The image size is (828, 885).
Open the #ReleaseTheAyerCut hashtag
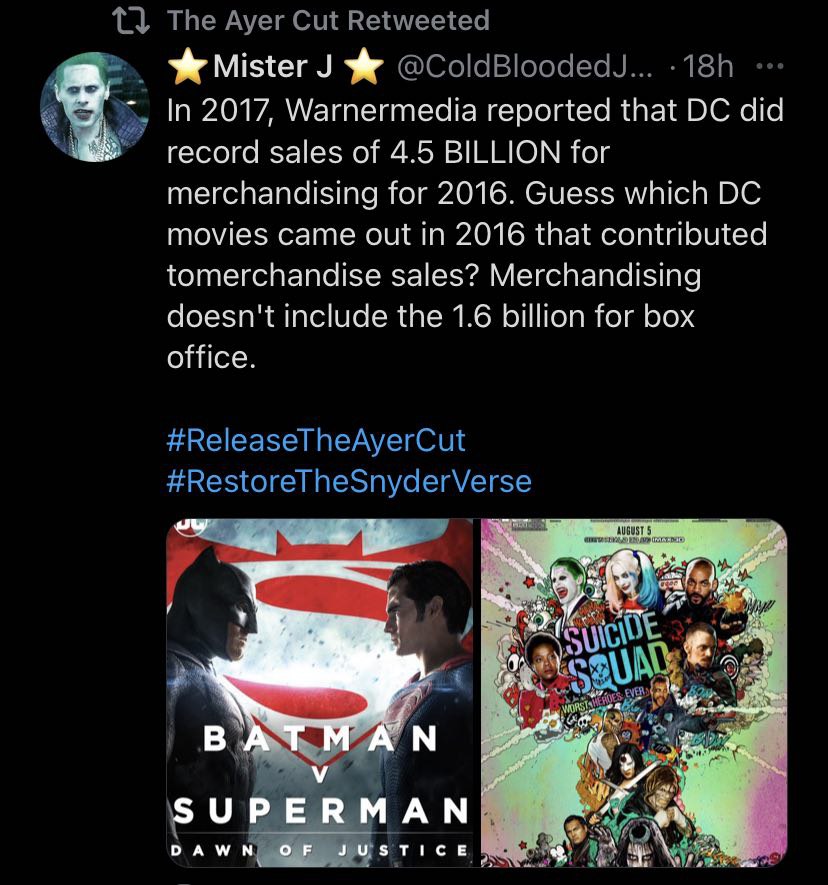coord(316,440)
